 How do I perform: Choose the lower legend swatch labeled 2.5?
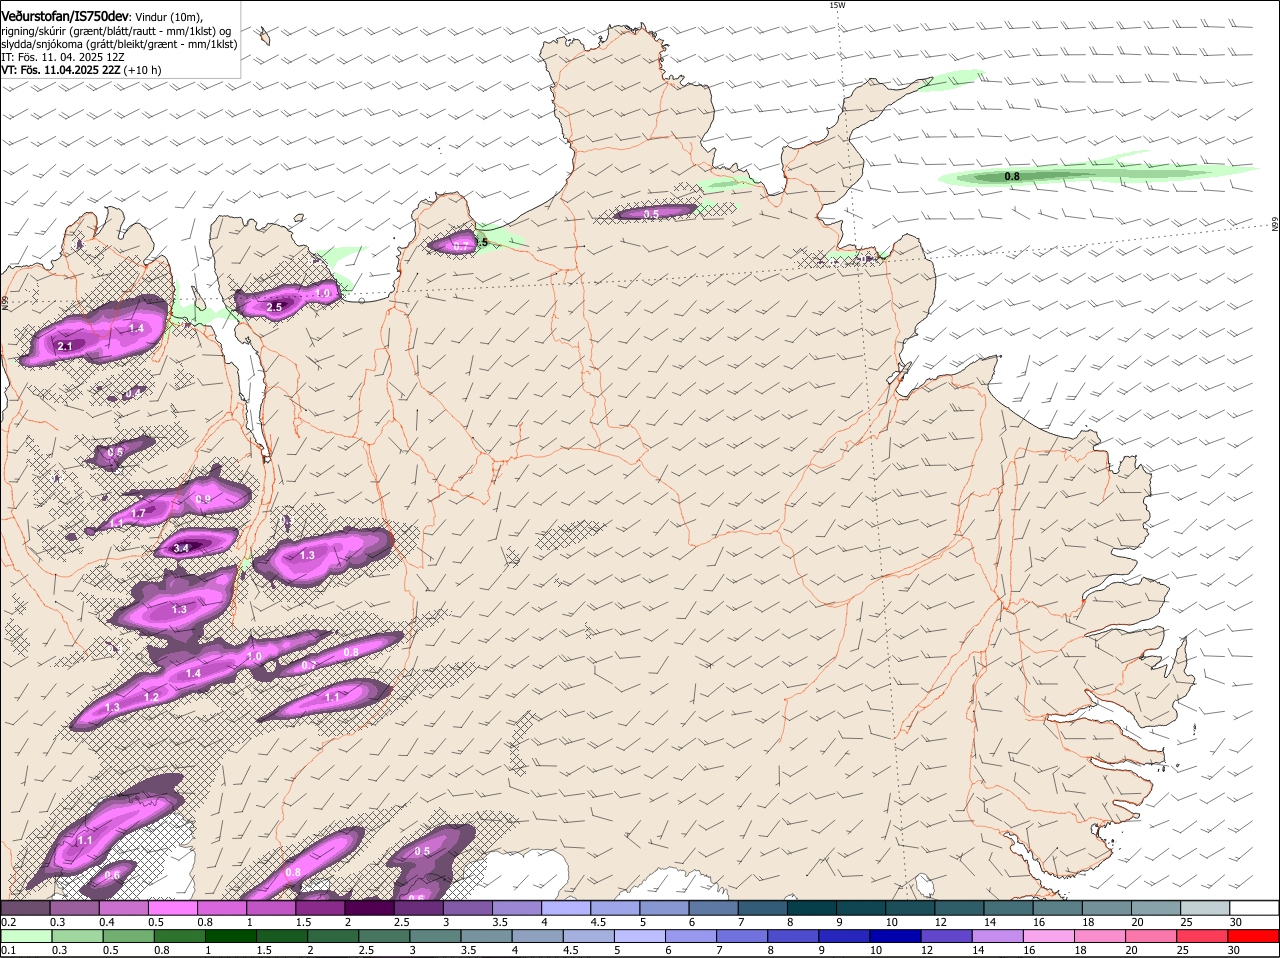[x=384, y=937]
